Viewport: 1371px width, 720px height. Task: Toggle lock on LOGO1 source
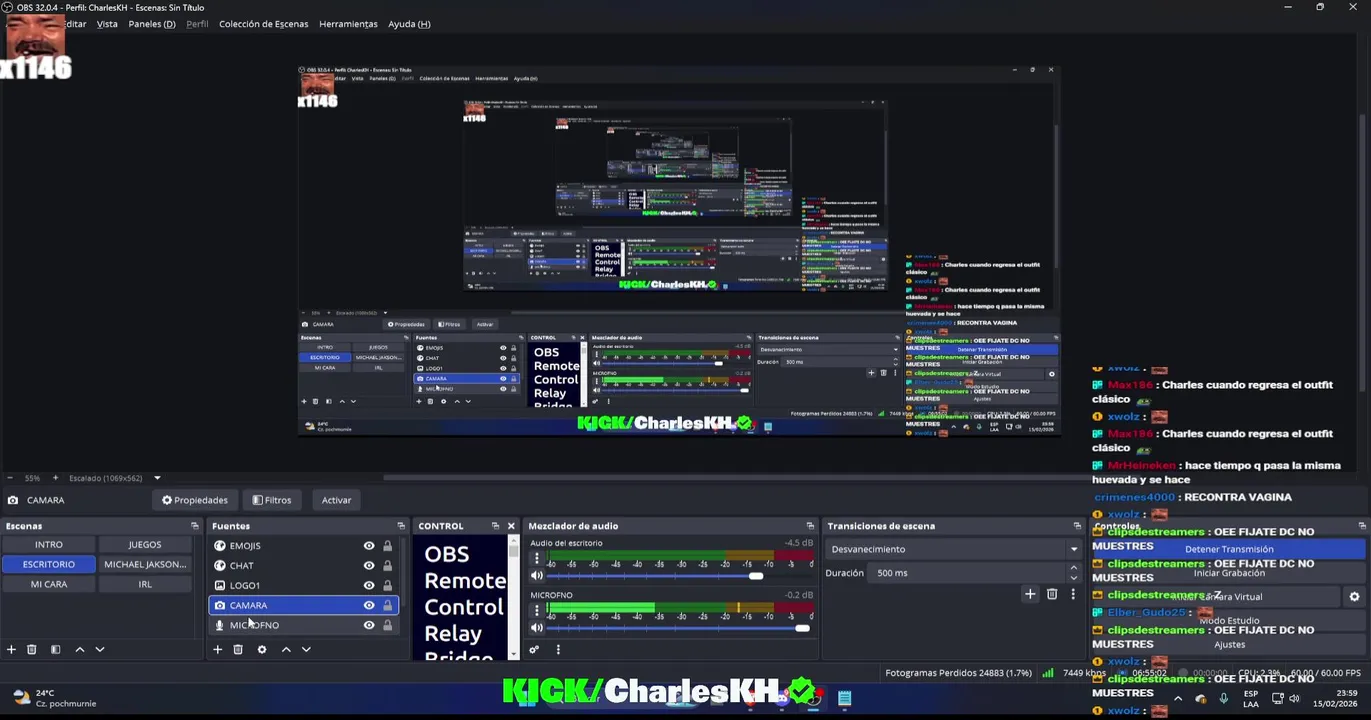click(388, 586)
